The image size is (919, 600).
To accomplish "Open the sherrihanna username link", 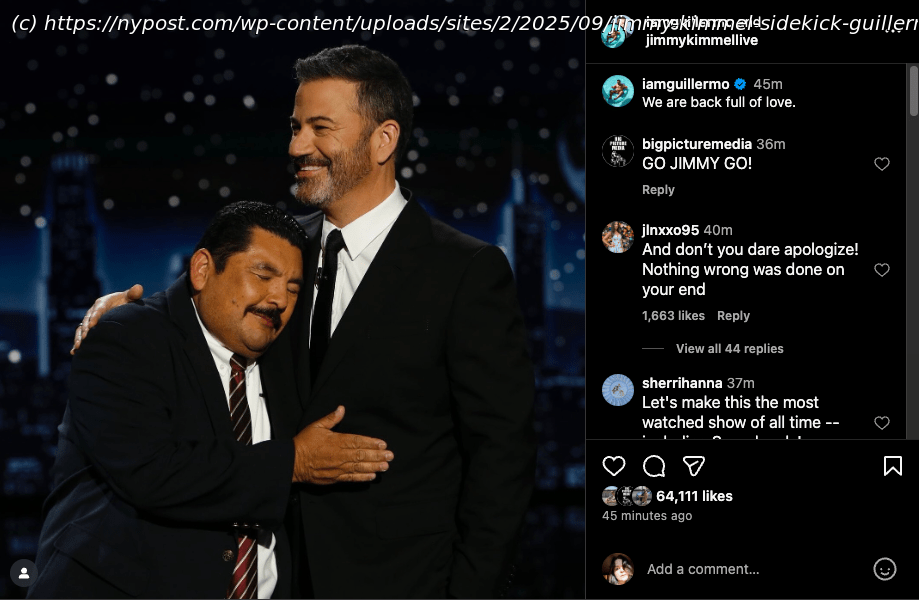I will coord(682,383).
